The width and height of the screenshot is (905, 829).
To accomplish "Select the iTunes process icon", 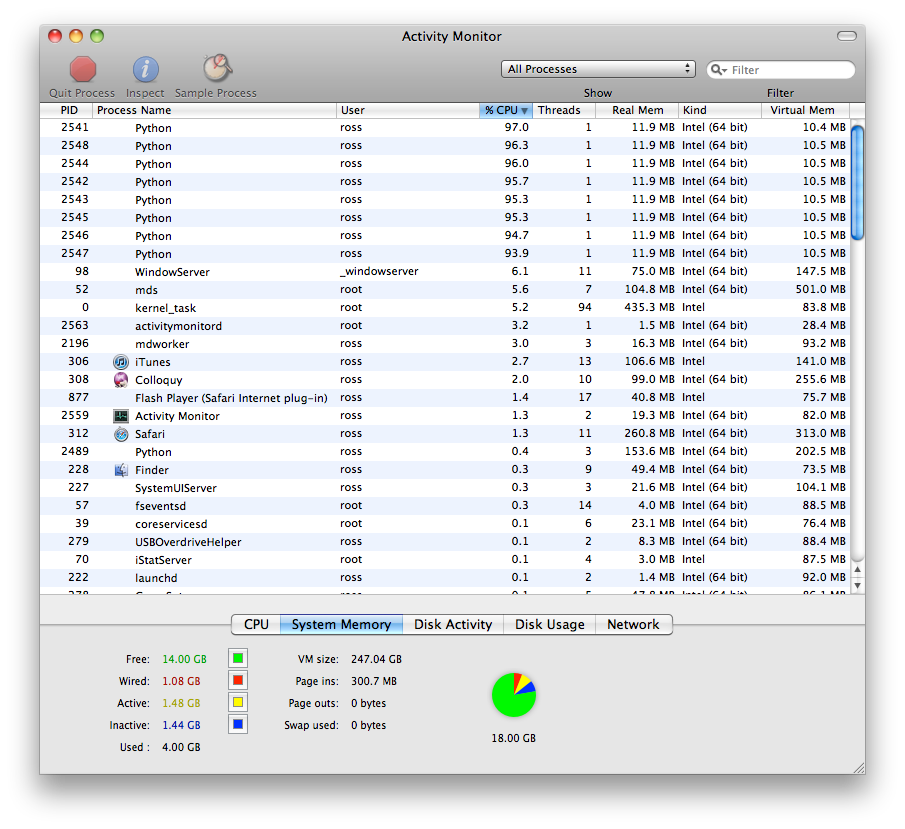I will 121,362.
